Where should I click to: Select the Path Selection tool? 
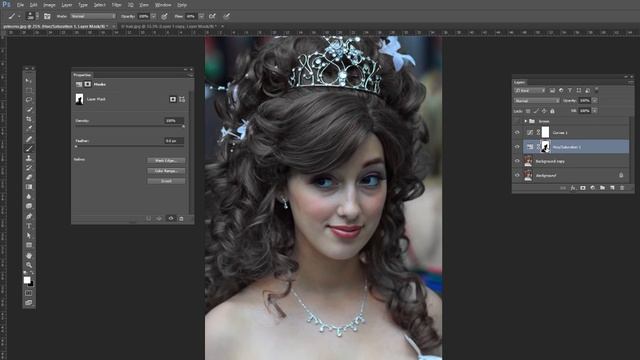(x=29, y=236)
